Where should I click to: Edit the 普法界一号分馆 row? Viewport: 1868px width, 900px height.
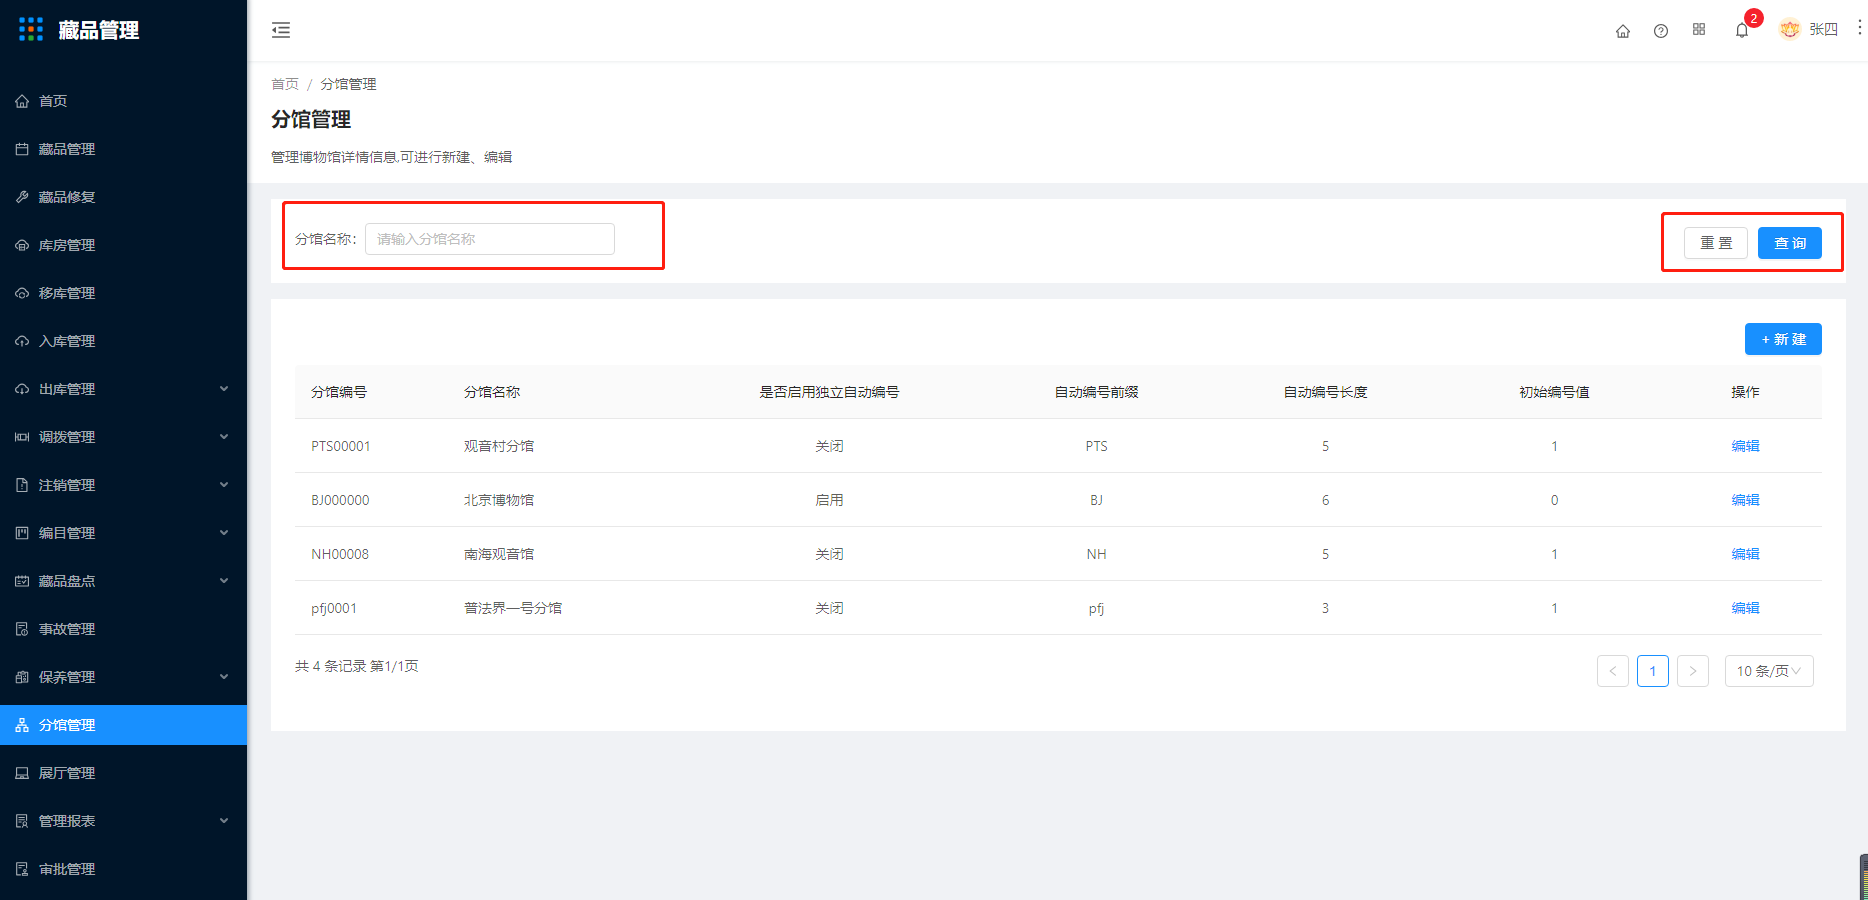[1745, 608]
